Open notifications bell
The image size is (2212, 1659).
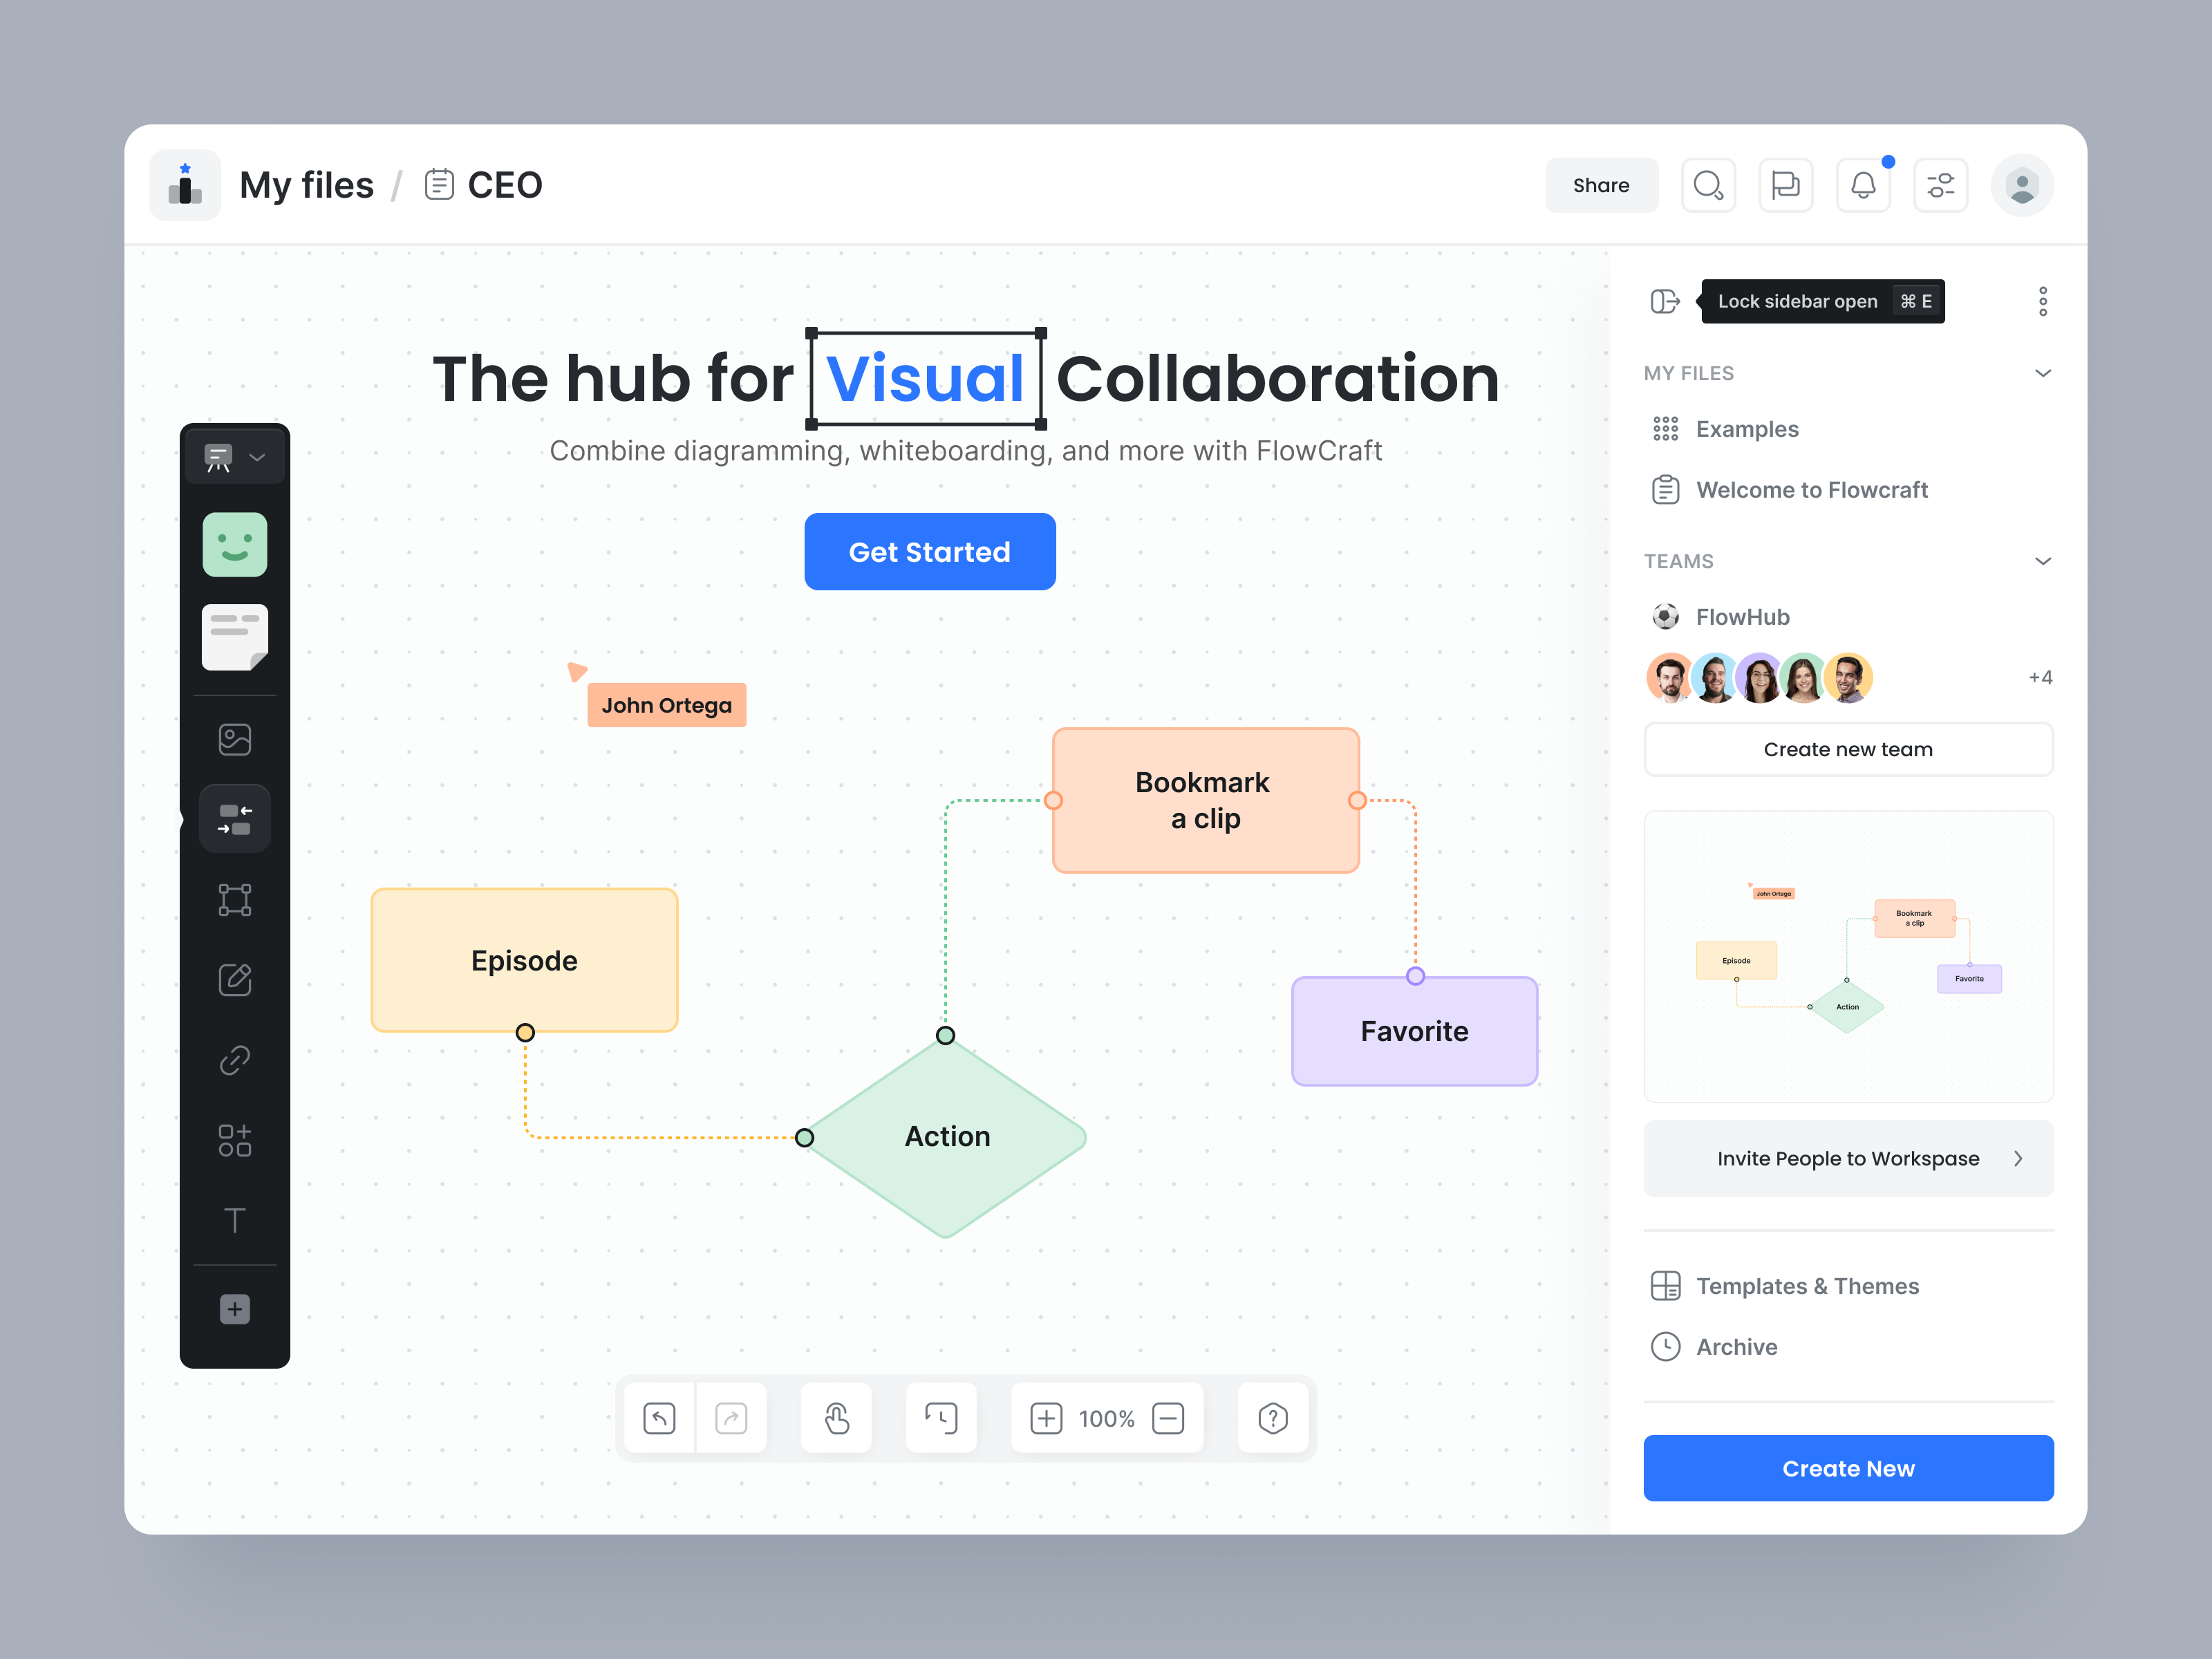pyautogui.click(x=1863, y=185)
